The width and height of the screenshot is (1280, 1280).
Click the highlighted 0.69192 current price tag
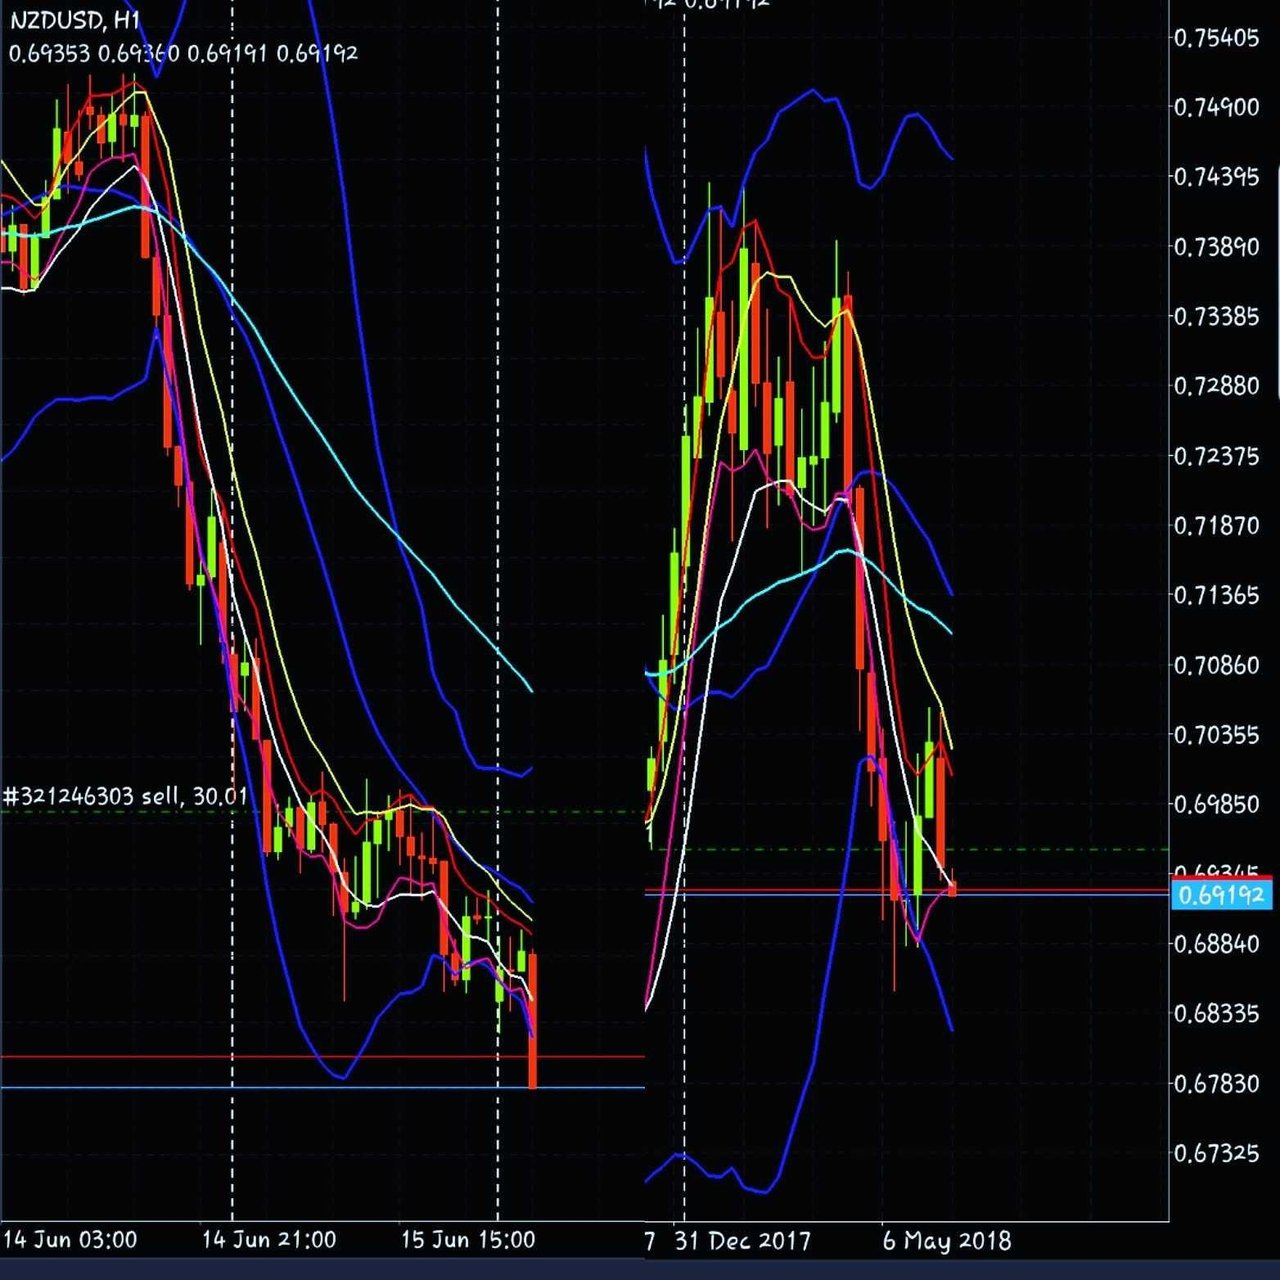1221,895
